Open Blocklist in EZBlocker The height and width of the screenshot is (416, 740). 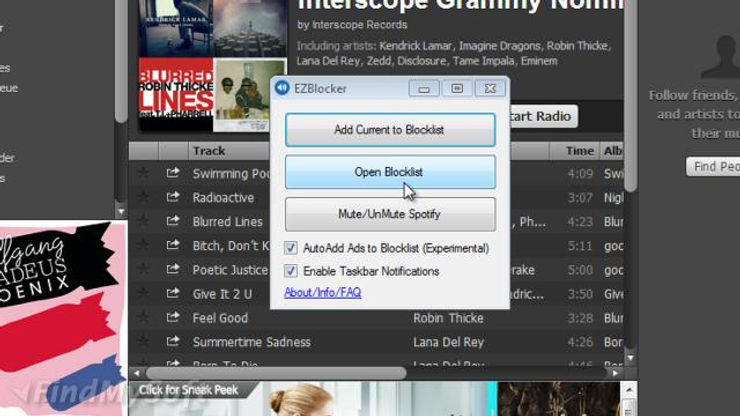[x=390, y=172]
